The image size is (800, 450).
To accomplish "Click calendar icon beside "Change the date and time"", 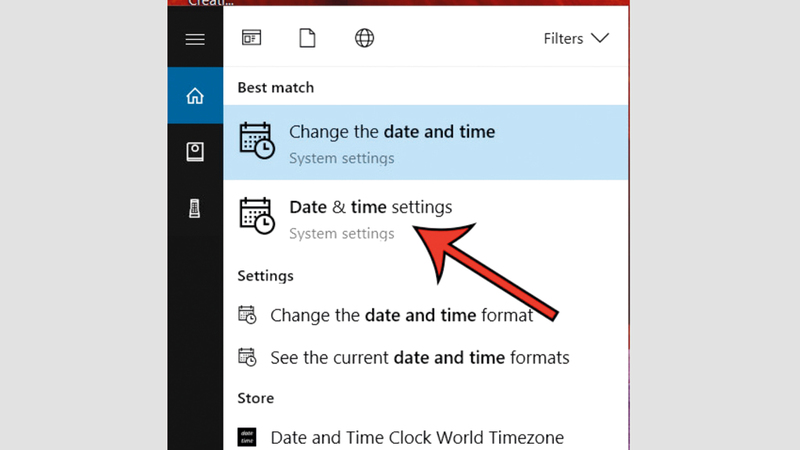I will (x=257, y=141).
